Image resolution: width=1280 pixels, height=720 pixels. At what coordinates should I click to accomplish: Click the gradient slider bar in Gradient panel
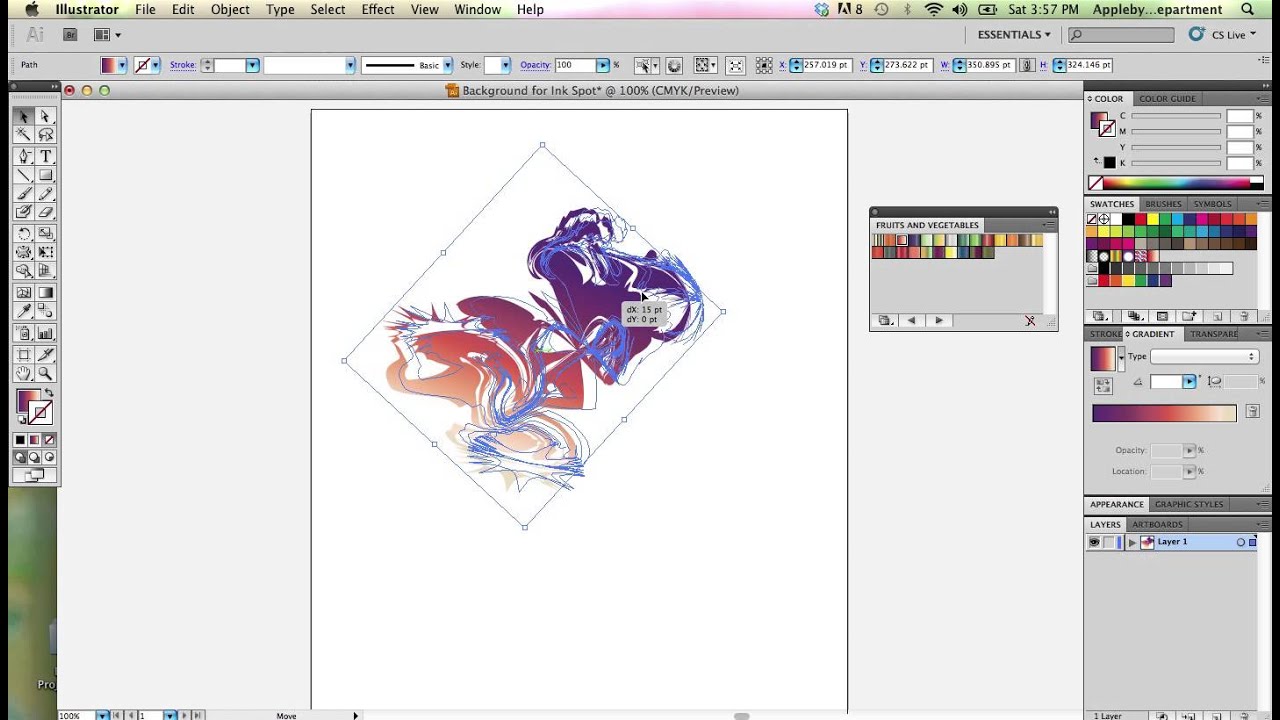coord(1164,413)
